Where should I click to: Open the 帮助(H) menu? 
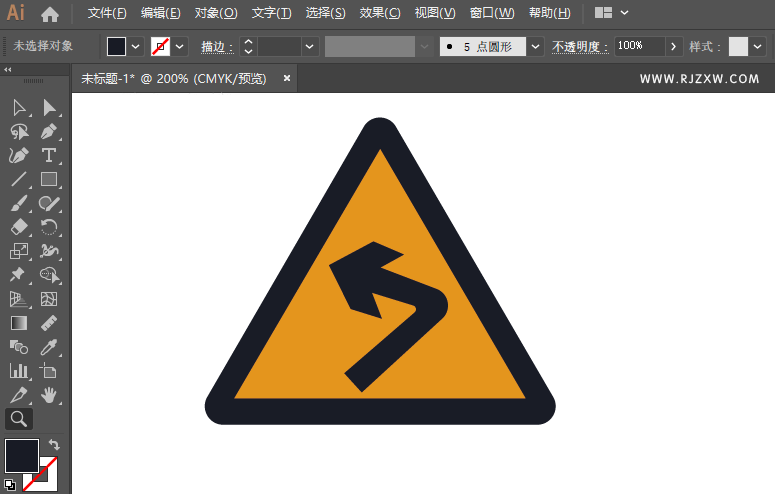550,13
